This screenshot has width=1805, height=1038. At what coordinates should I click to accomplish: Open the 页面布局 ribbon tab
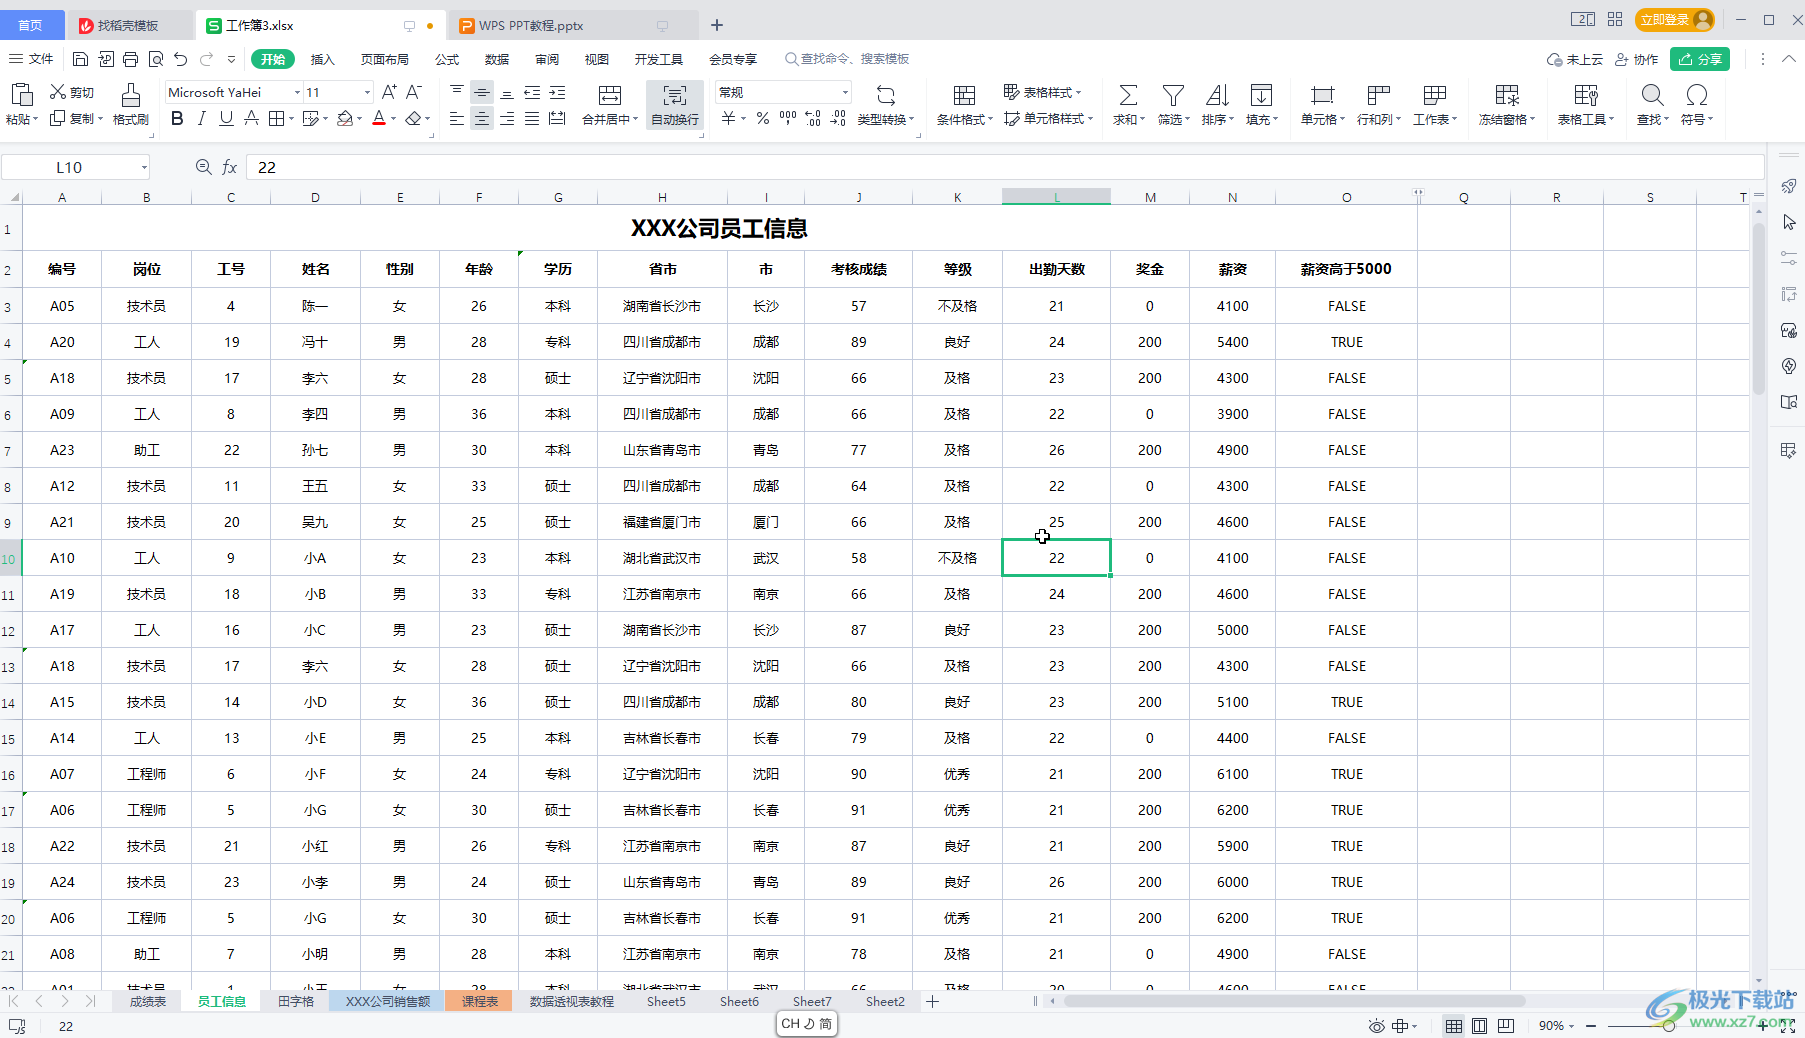(385, 59)
